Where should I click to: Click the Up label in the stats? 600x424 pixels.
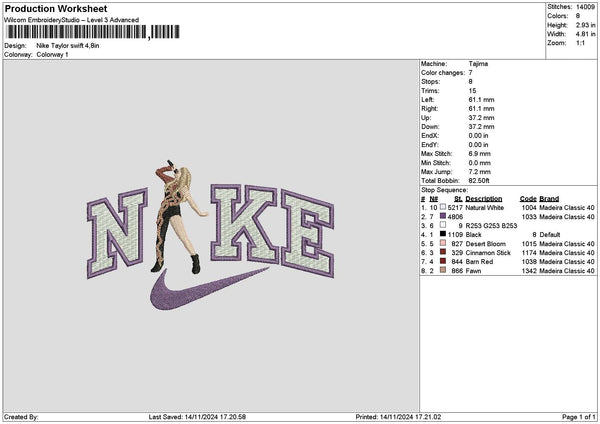pos(426,118)
